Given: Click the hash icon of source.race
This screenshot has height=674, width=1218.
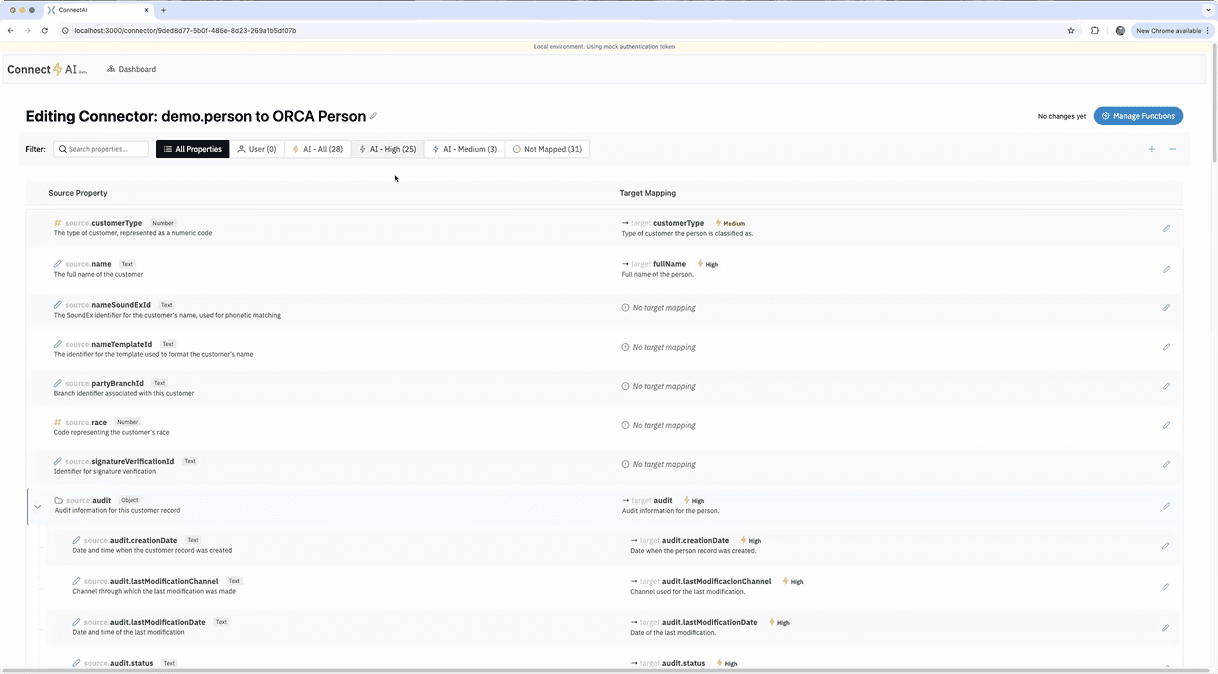Looking at the screenshot, I should click(x=58, y=422).
